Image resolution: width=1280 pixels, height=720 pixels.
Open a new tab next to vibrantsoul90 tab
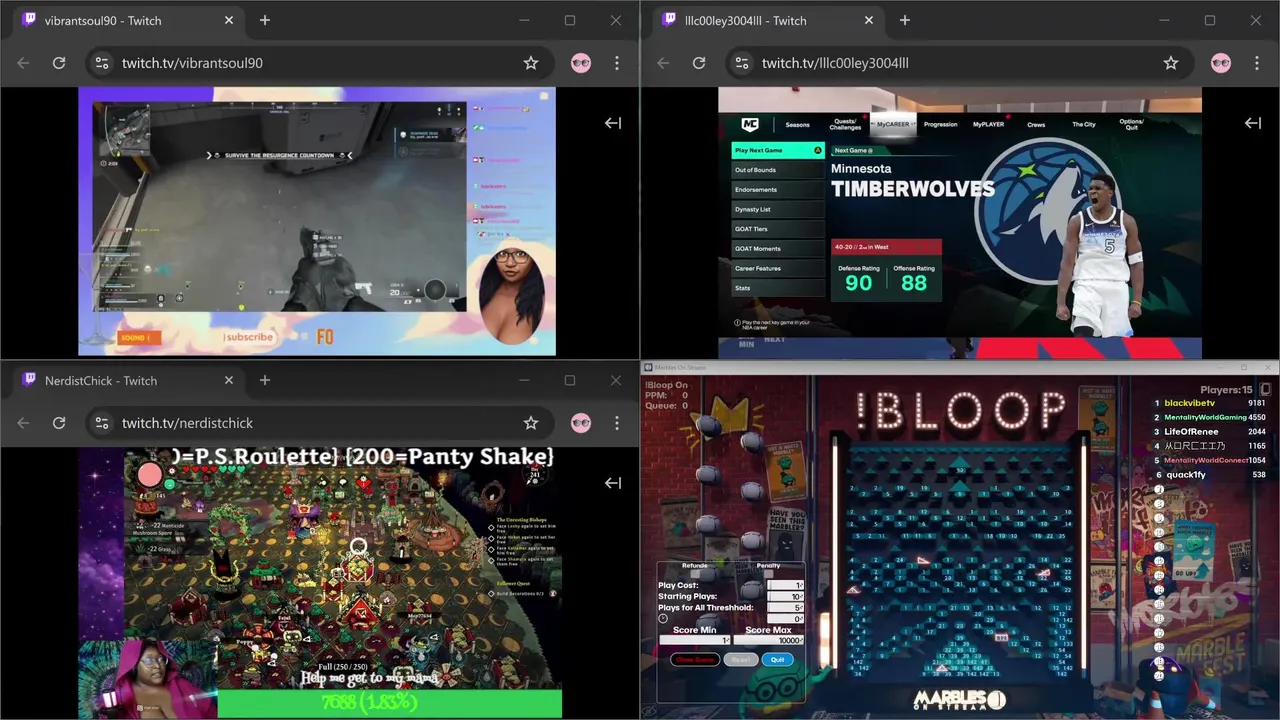265,20
